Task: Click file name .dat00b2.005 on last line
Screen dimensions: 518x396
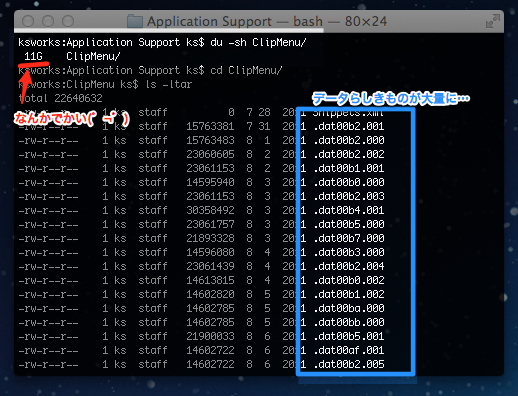Action: [349, 364]
